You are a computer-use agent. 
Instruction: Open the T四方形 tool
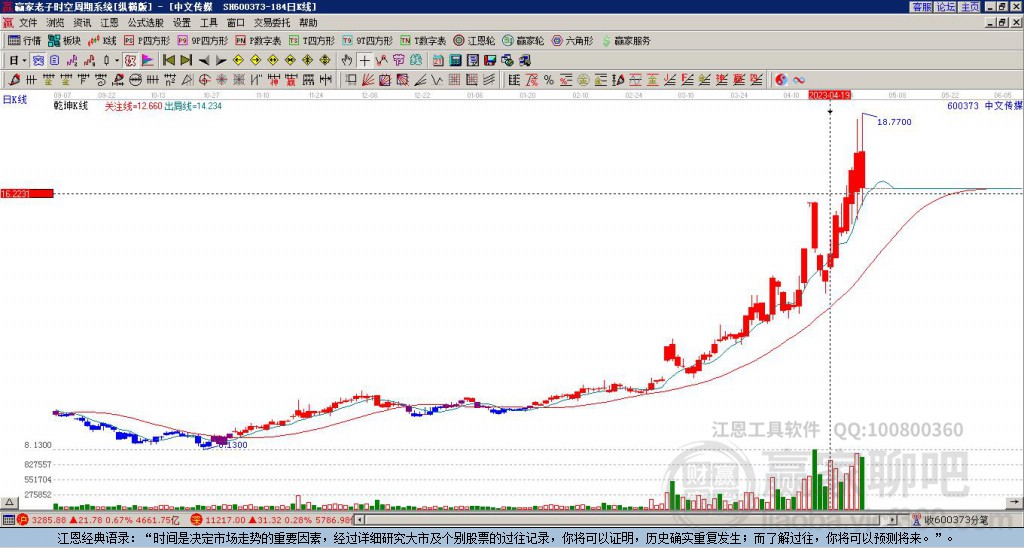(x=312, y=40)
